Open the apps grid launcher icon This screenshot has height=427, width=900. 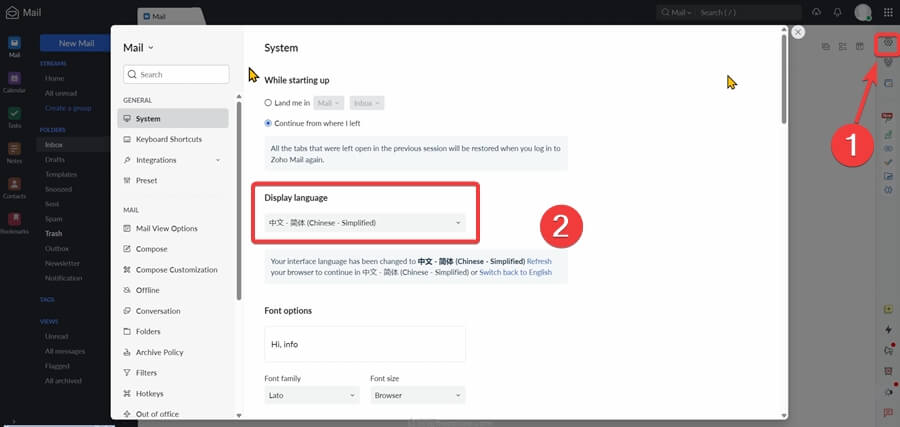pos(888,12)
